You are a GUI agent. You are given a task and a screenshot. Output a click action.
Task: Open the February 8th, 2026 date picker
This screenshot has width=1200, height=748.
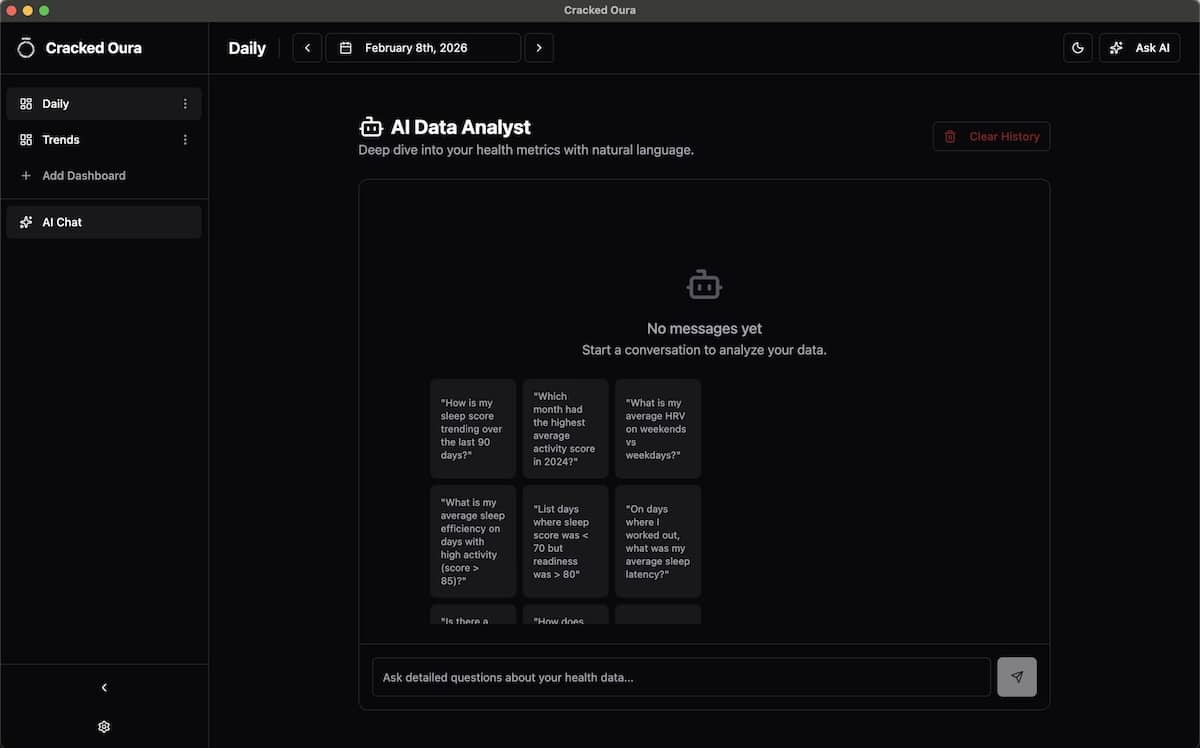pos(422,48)
